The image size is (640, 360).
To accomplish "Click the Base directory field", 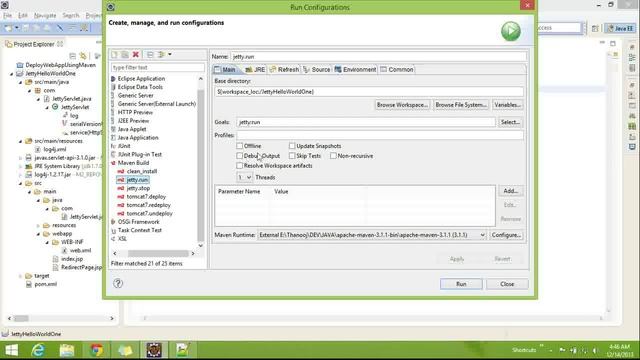I will pos(369,92).
